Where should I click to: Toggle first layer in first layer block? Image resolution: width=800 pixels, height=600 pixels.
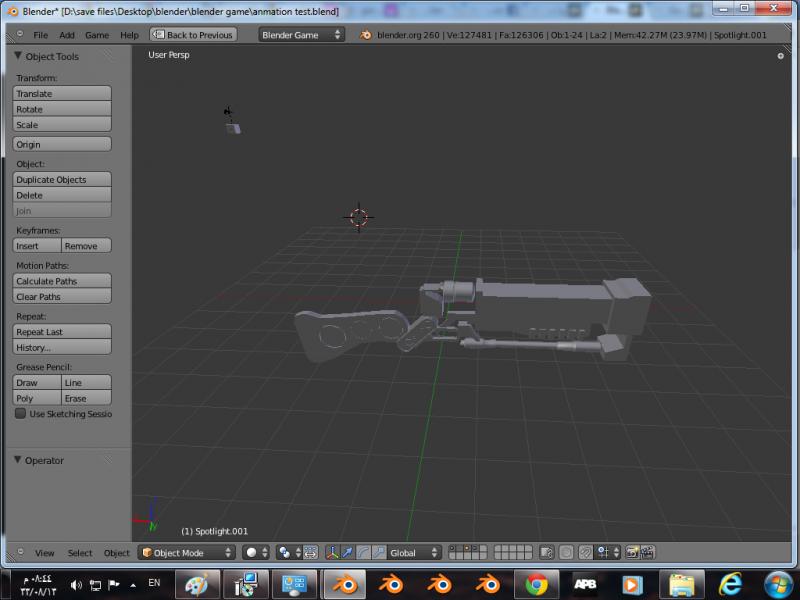click(x=452, y=548)
